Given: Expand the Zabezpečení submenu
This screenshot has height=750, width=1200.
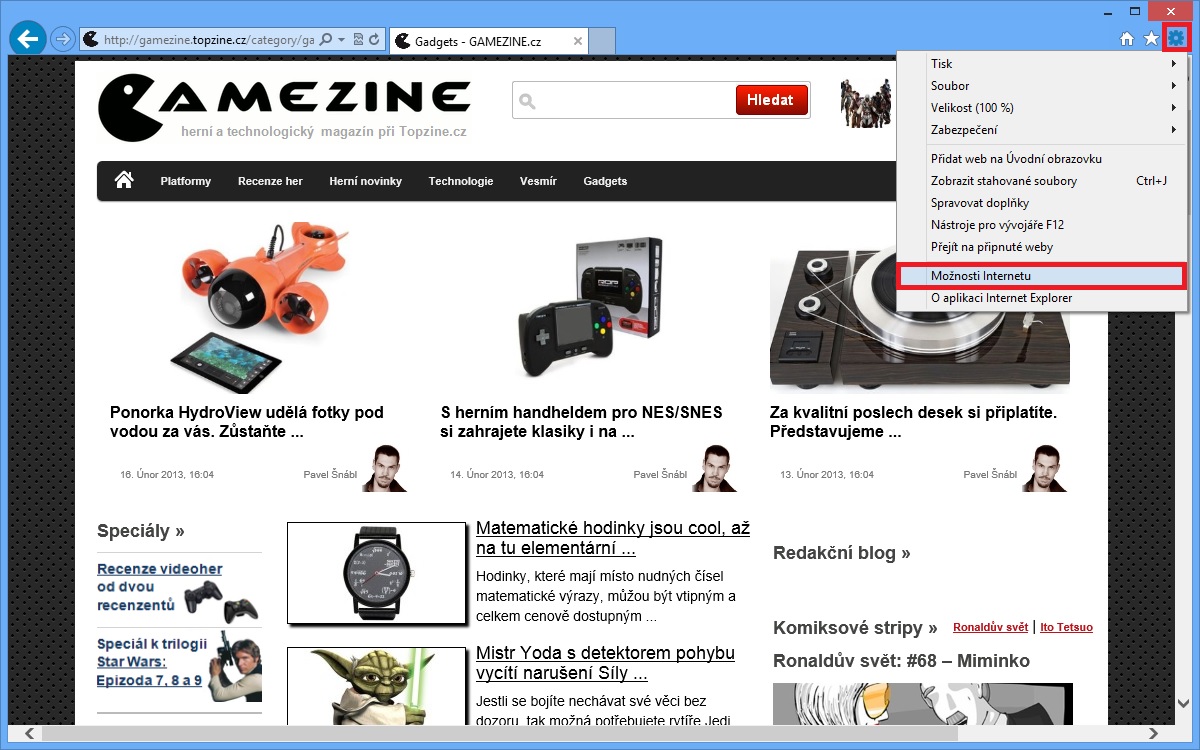Looking at the screenshot, I should click(x=1042, y=130).
